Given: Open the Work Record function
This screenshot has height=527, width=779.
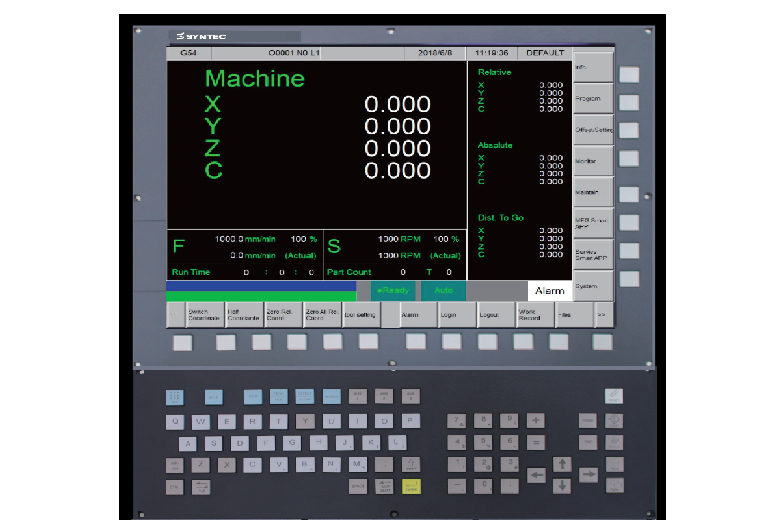Looking at the screenshot, I should [531, 314].
